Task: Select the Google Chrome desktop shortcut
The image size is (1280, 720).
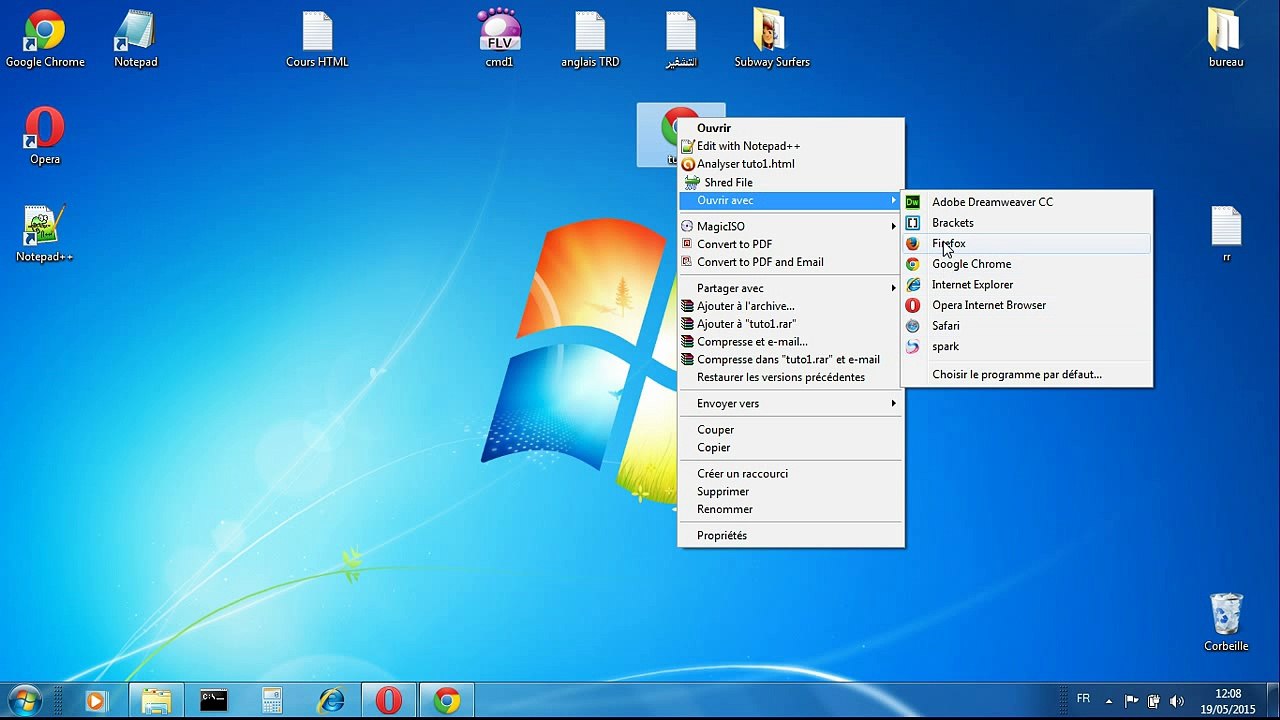Action: (45, 40)
